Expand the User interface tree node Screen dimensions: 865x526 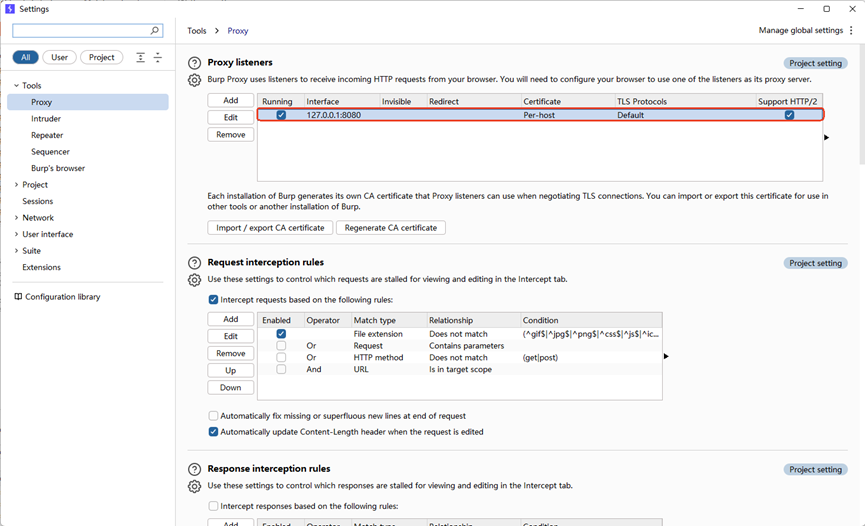coord(16,234)
